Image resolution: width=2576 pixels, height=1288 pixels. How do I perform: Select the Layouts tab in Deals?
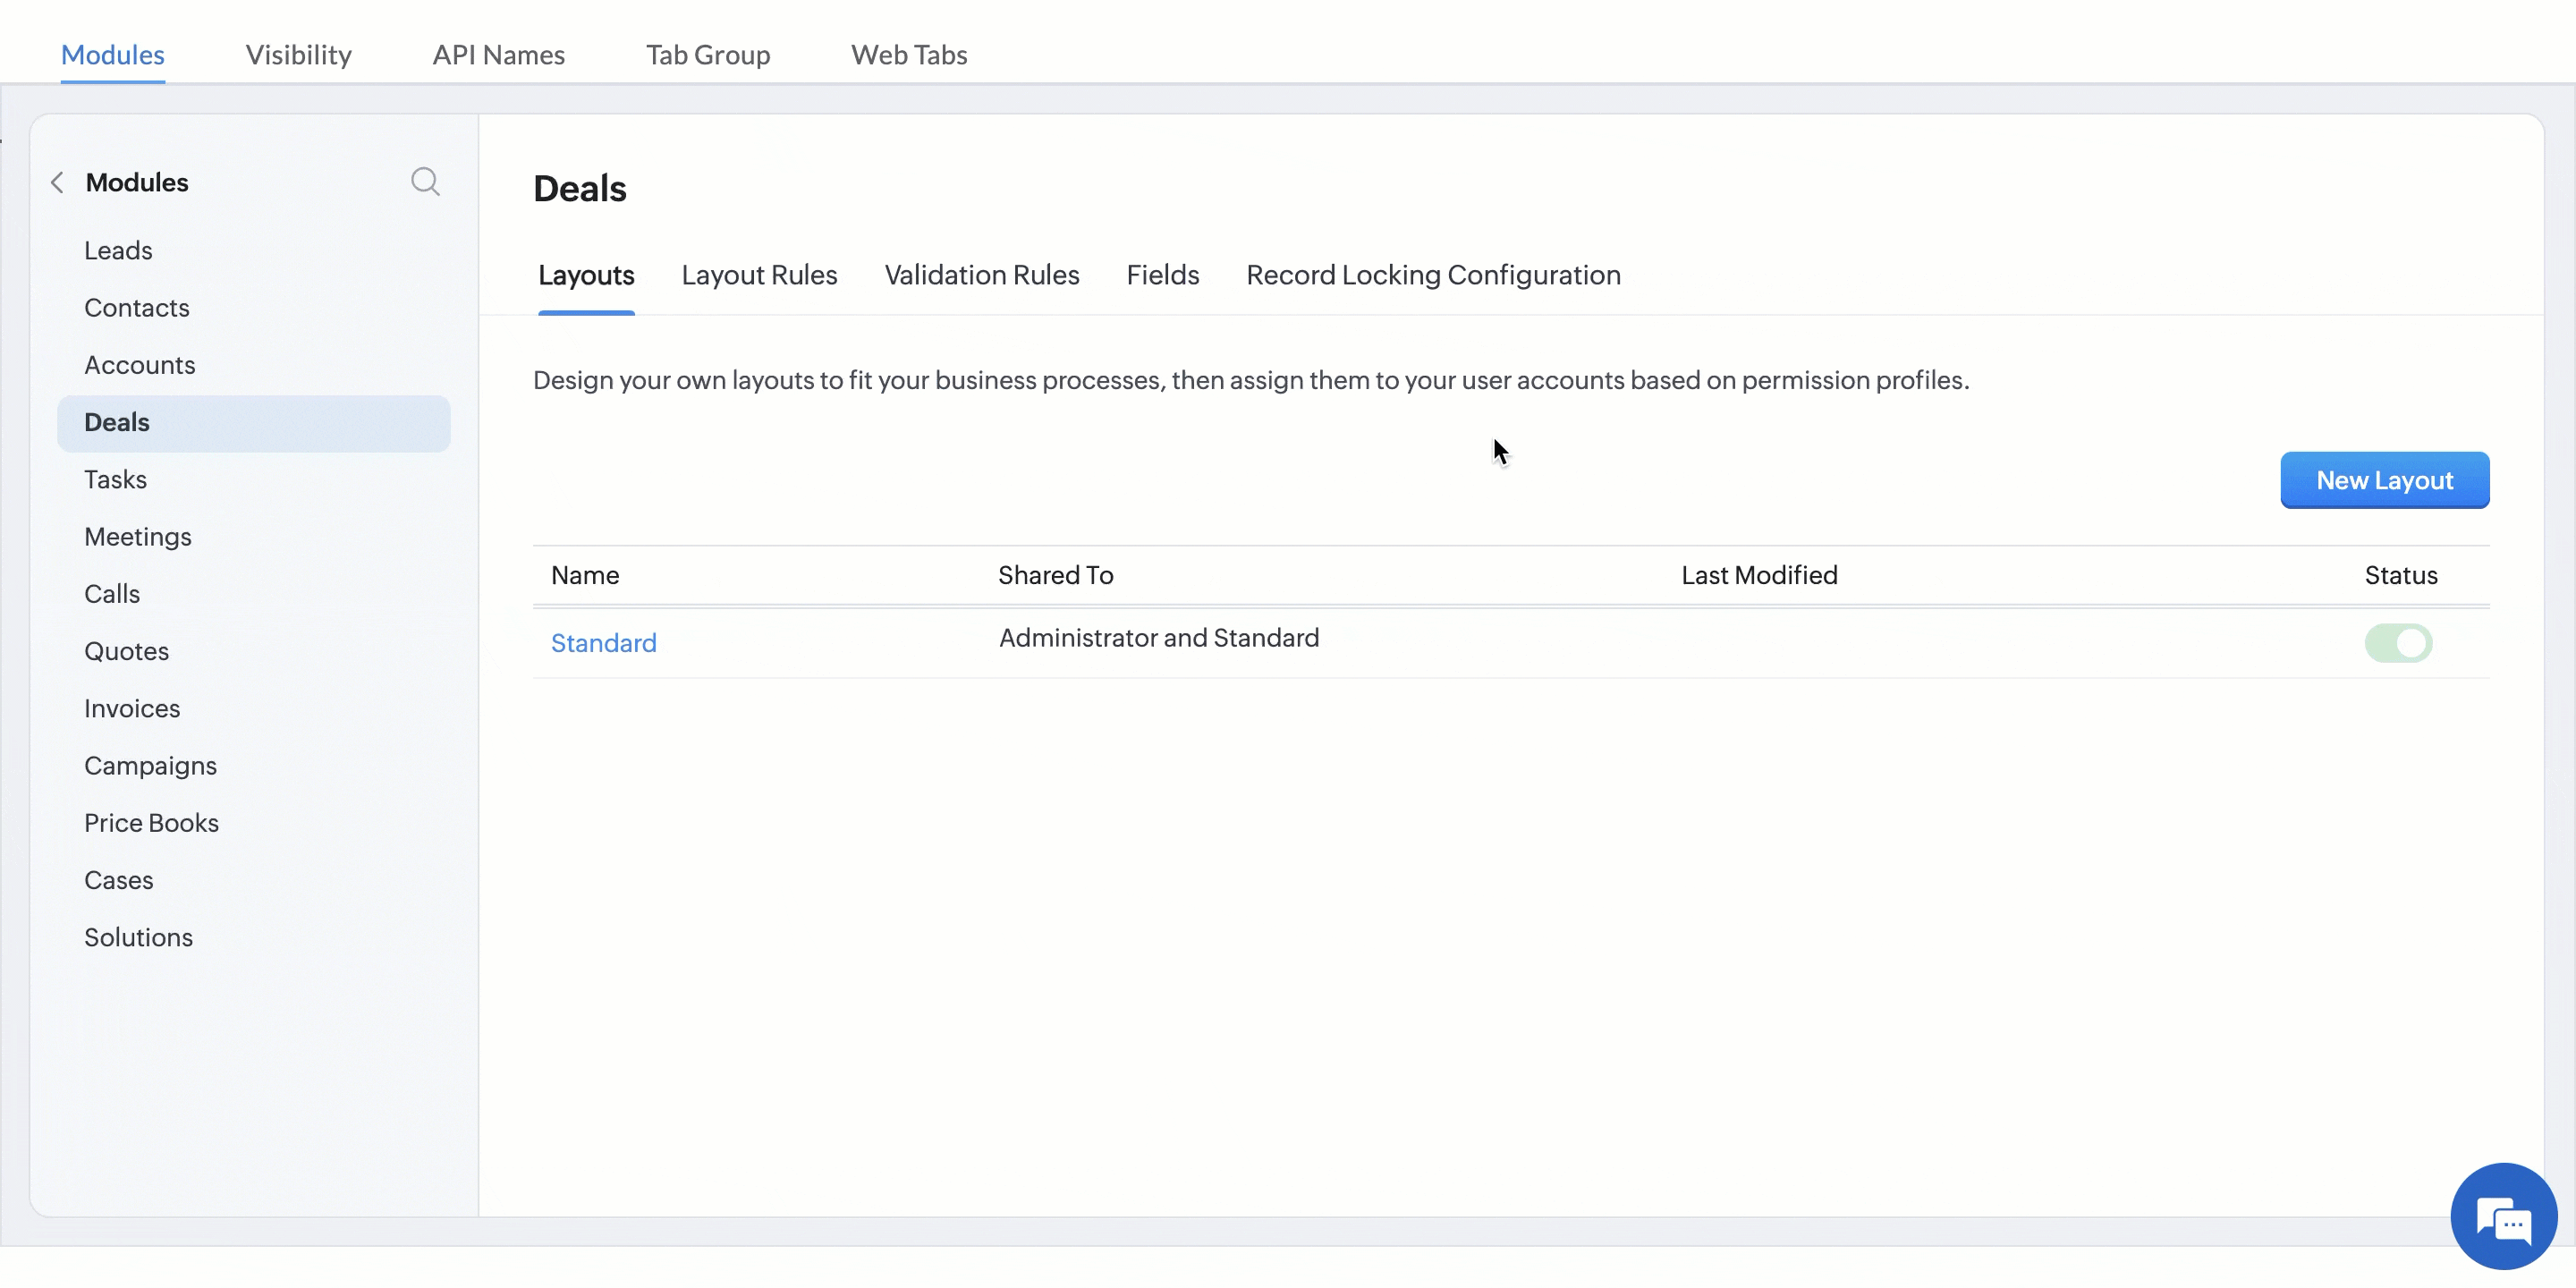pyautogui.click(x=586, y=275)
